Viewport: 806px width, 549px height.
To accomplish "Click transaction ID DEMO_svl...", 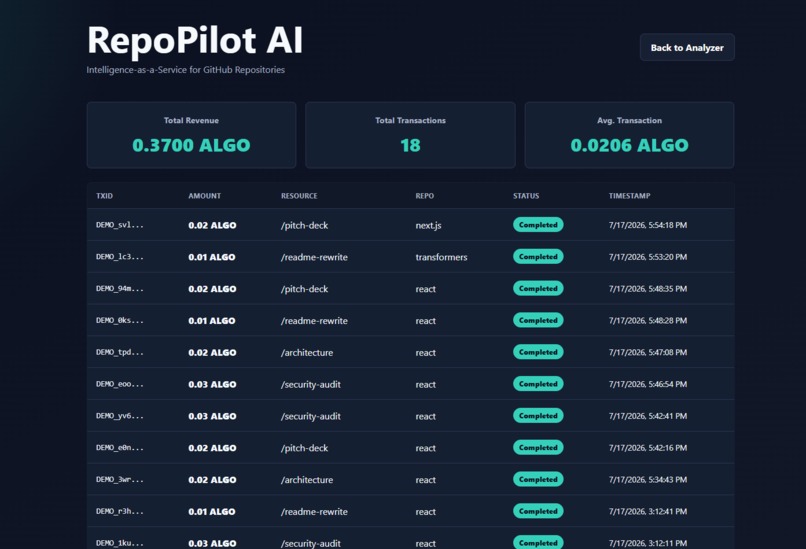I will [120, 225].
